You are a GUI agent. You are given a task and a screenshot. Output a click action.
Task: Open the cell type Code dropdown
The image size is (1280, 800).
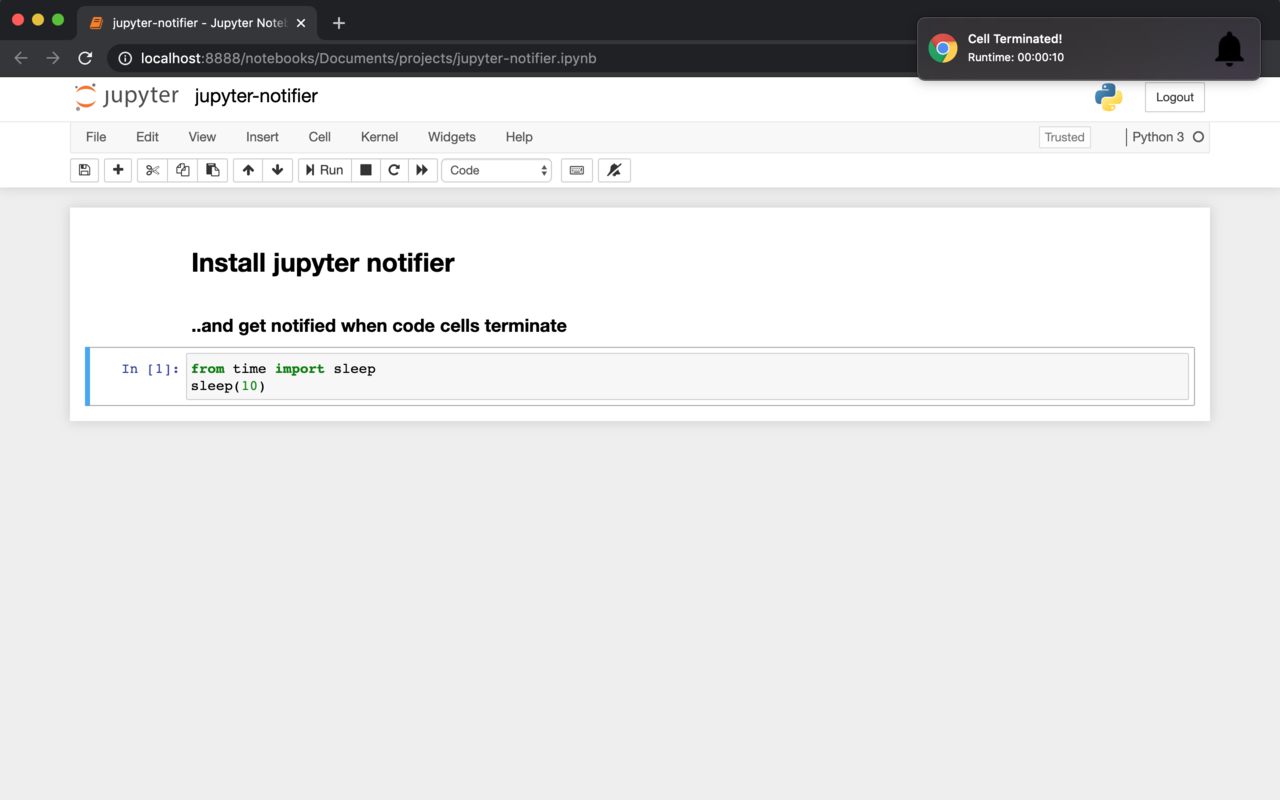[x=497, y=170]
